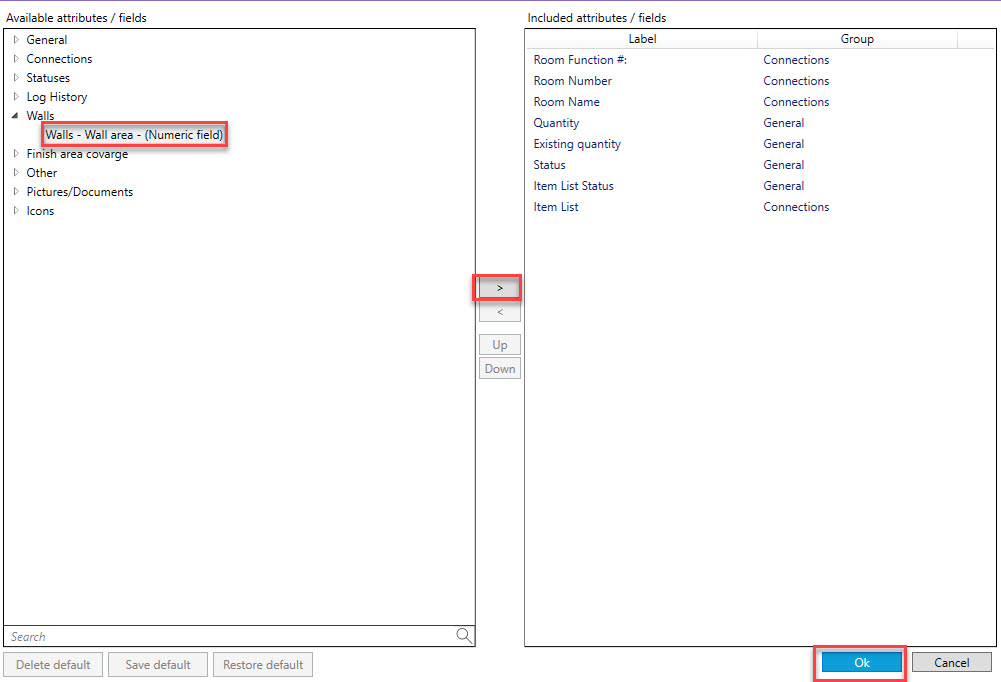1001x682 pixels.
Task: Collapse the Walls tree node
Action: (x=16, y=116)
